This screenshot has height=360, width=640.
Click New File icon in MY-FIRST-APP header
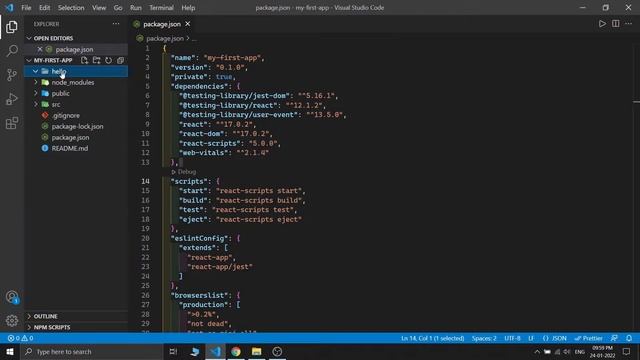pos(84,60)
